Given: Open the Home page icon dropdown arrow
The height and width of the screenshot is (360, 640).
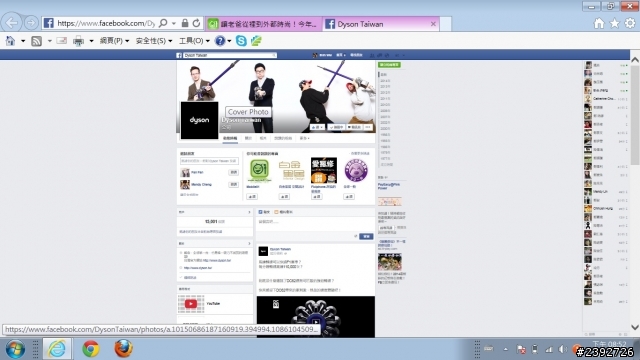Looking at the screenshot, I should point(23,41).
